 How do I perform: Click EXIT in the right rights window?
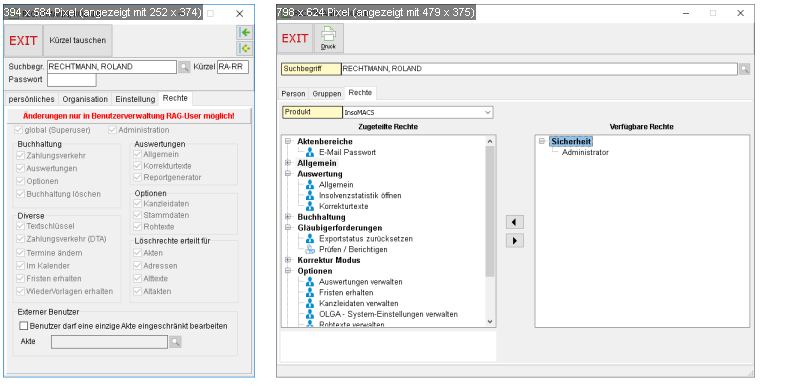click(x=295, y=38)
